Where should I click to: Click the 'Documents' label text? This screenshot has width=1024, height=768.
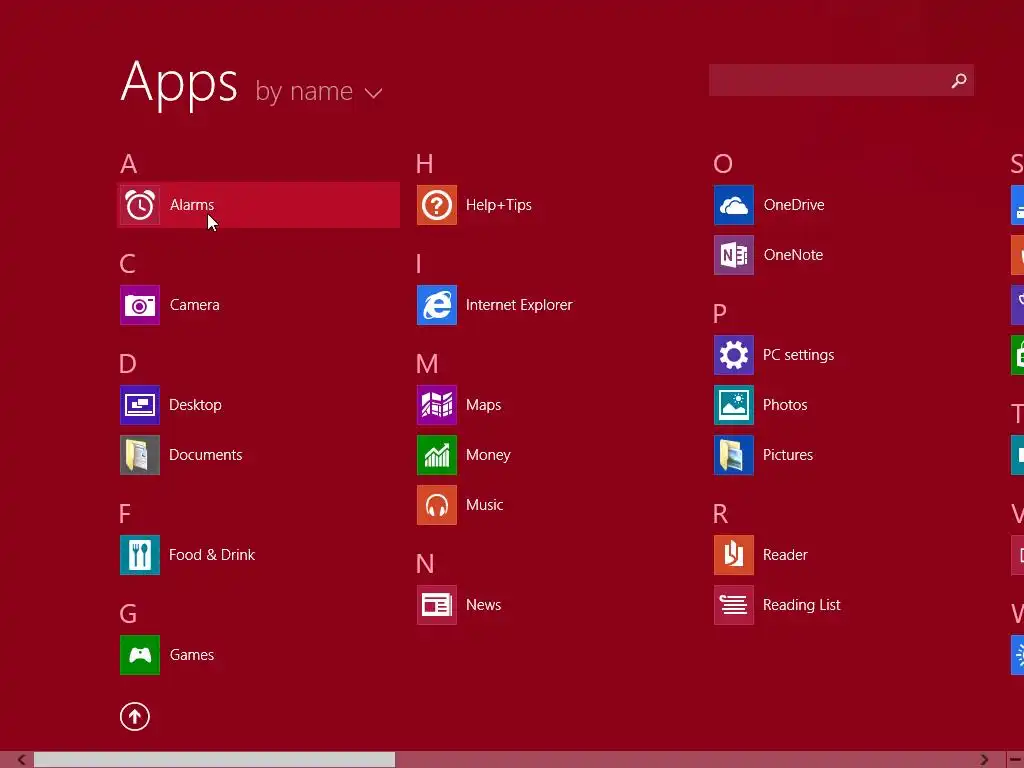click(206, 455)
